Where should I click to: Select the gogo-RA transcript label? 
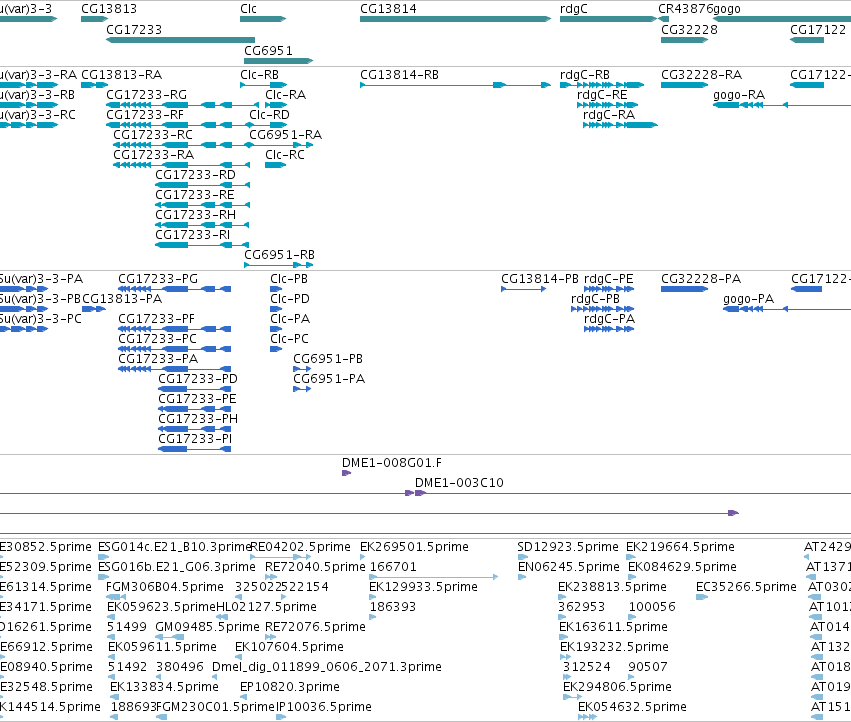(739, 94)
